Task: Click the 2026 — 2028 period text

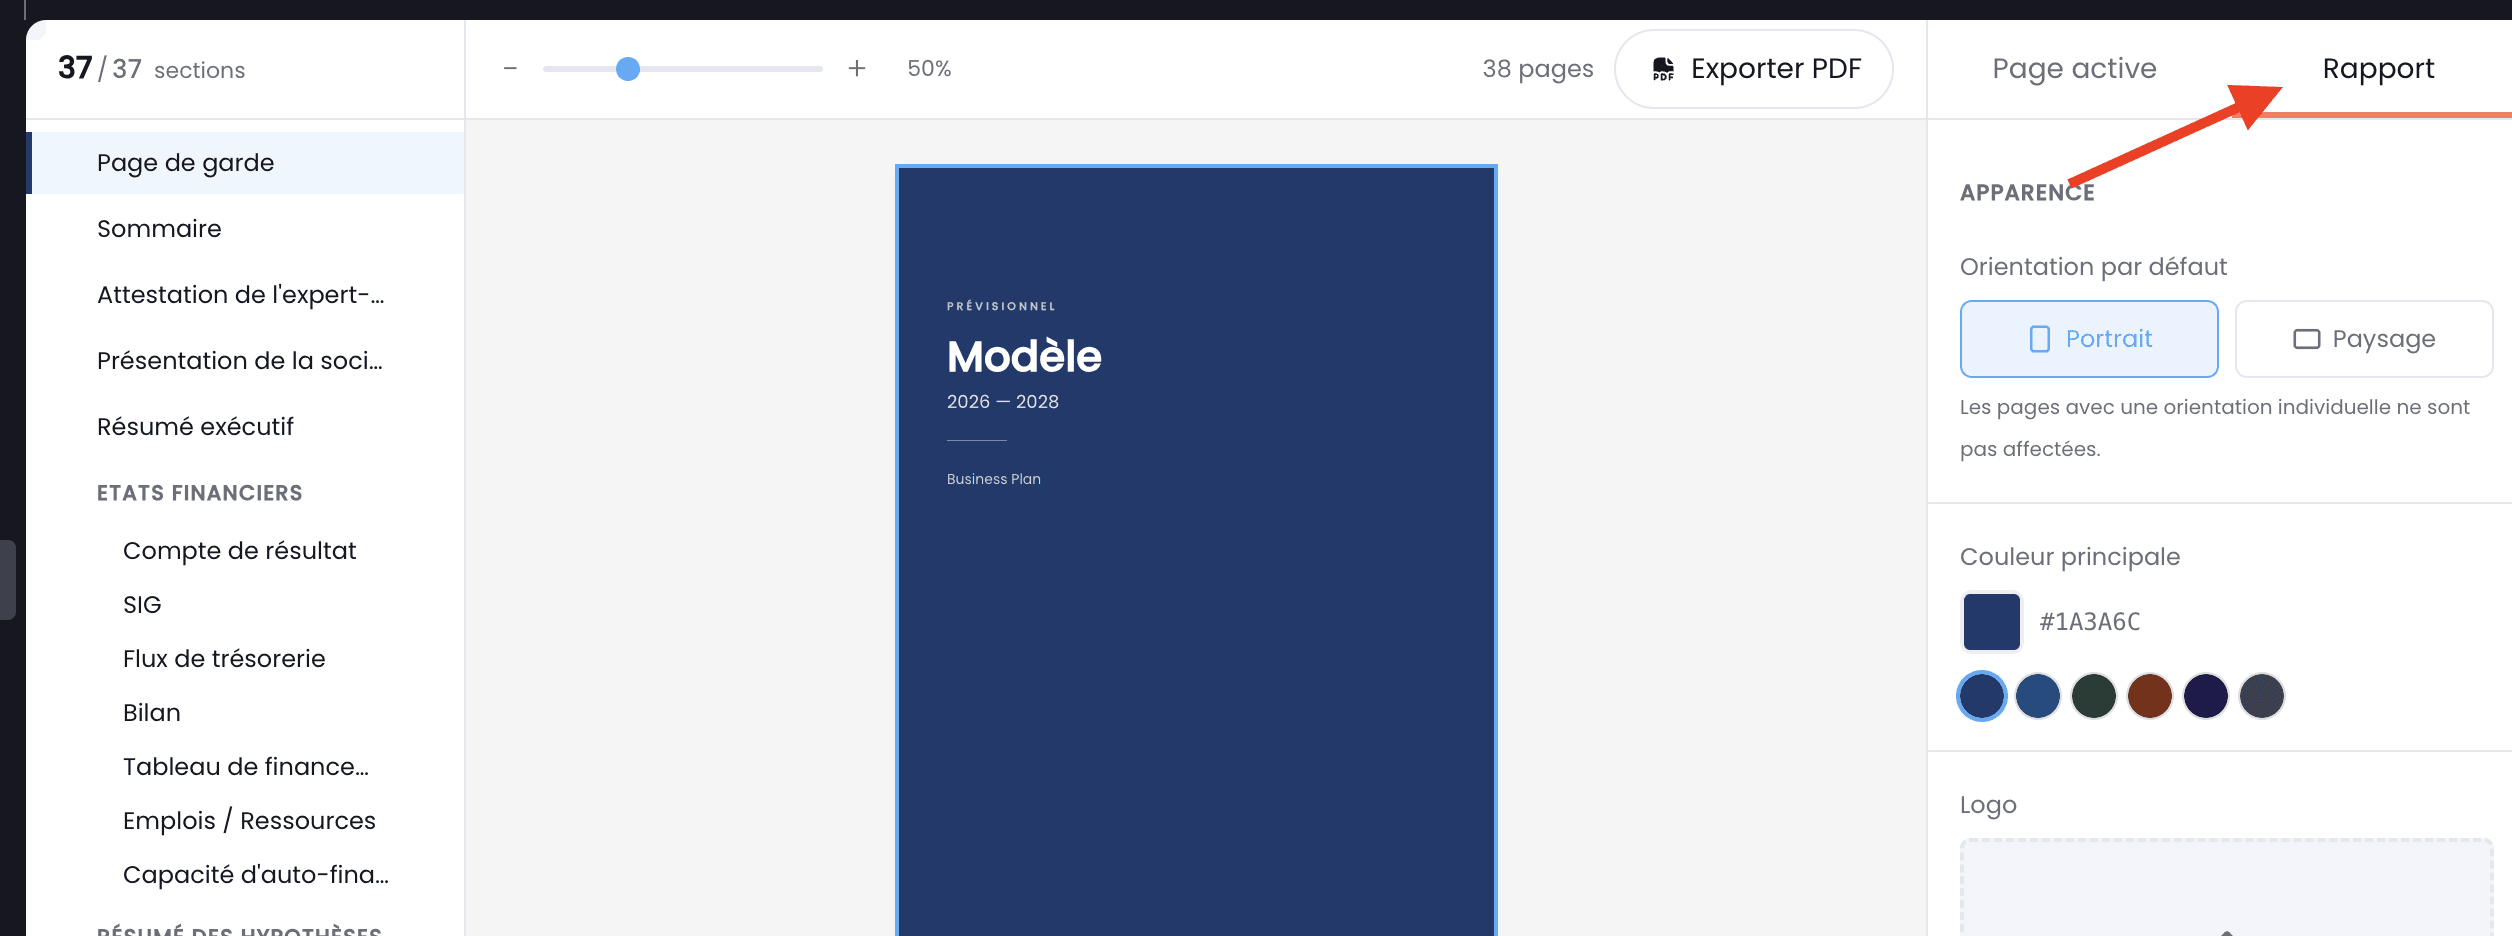Action: (x=1003, y=402)
